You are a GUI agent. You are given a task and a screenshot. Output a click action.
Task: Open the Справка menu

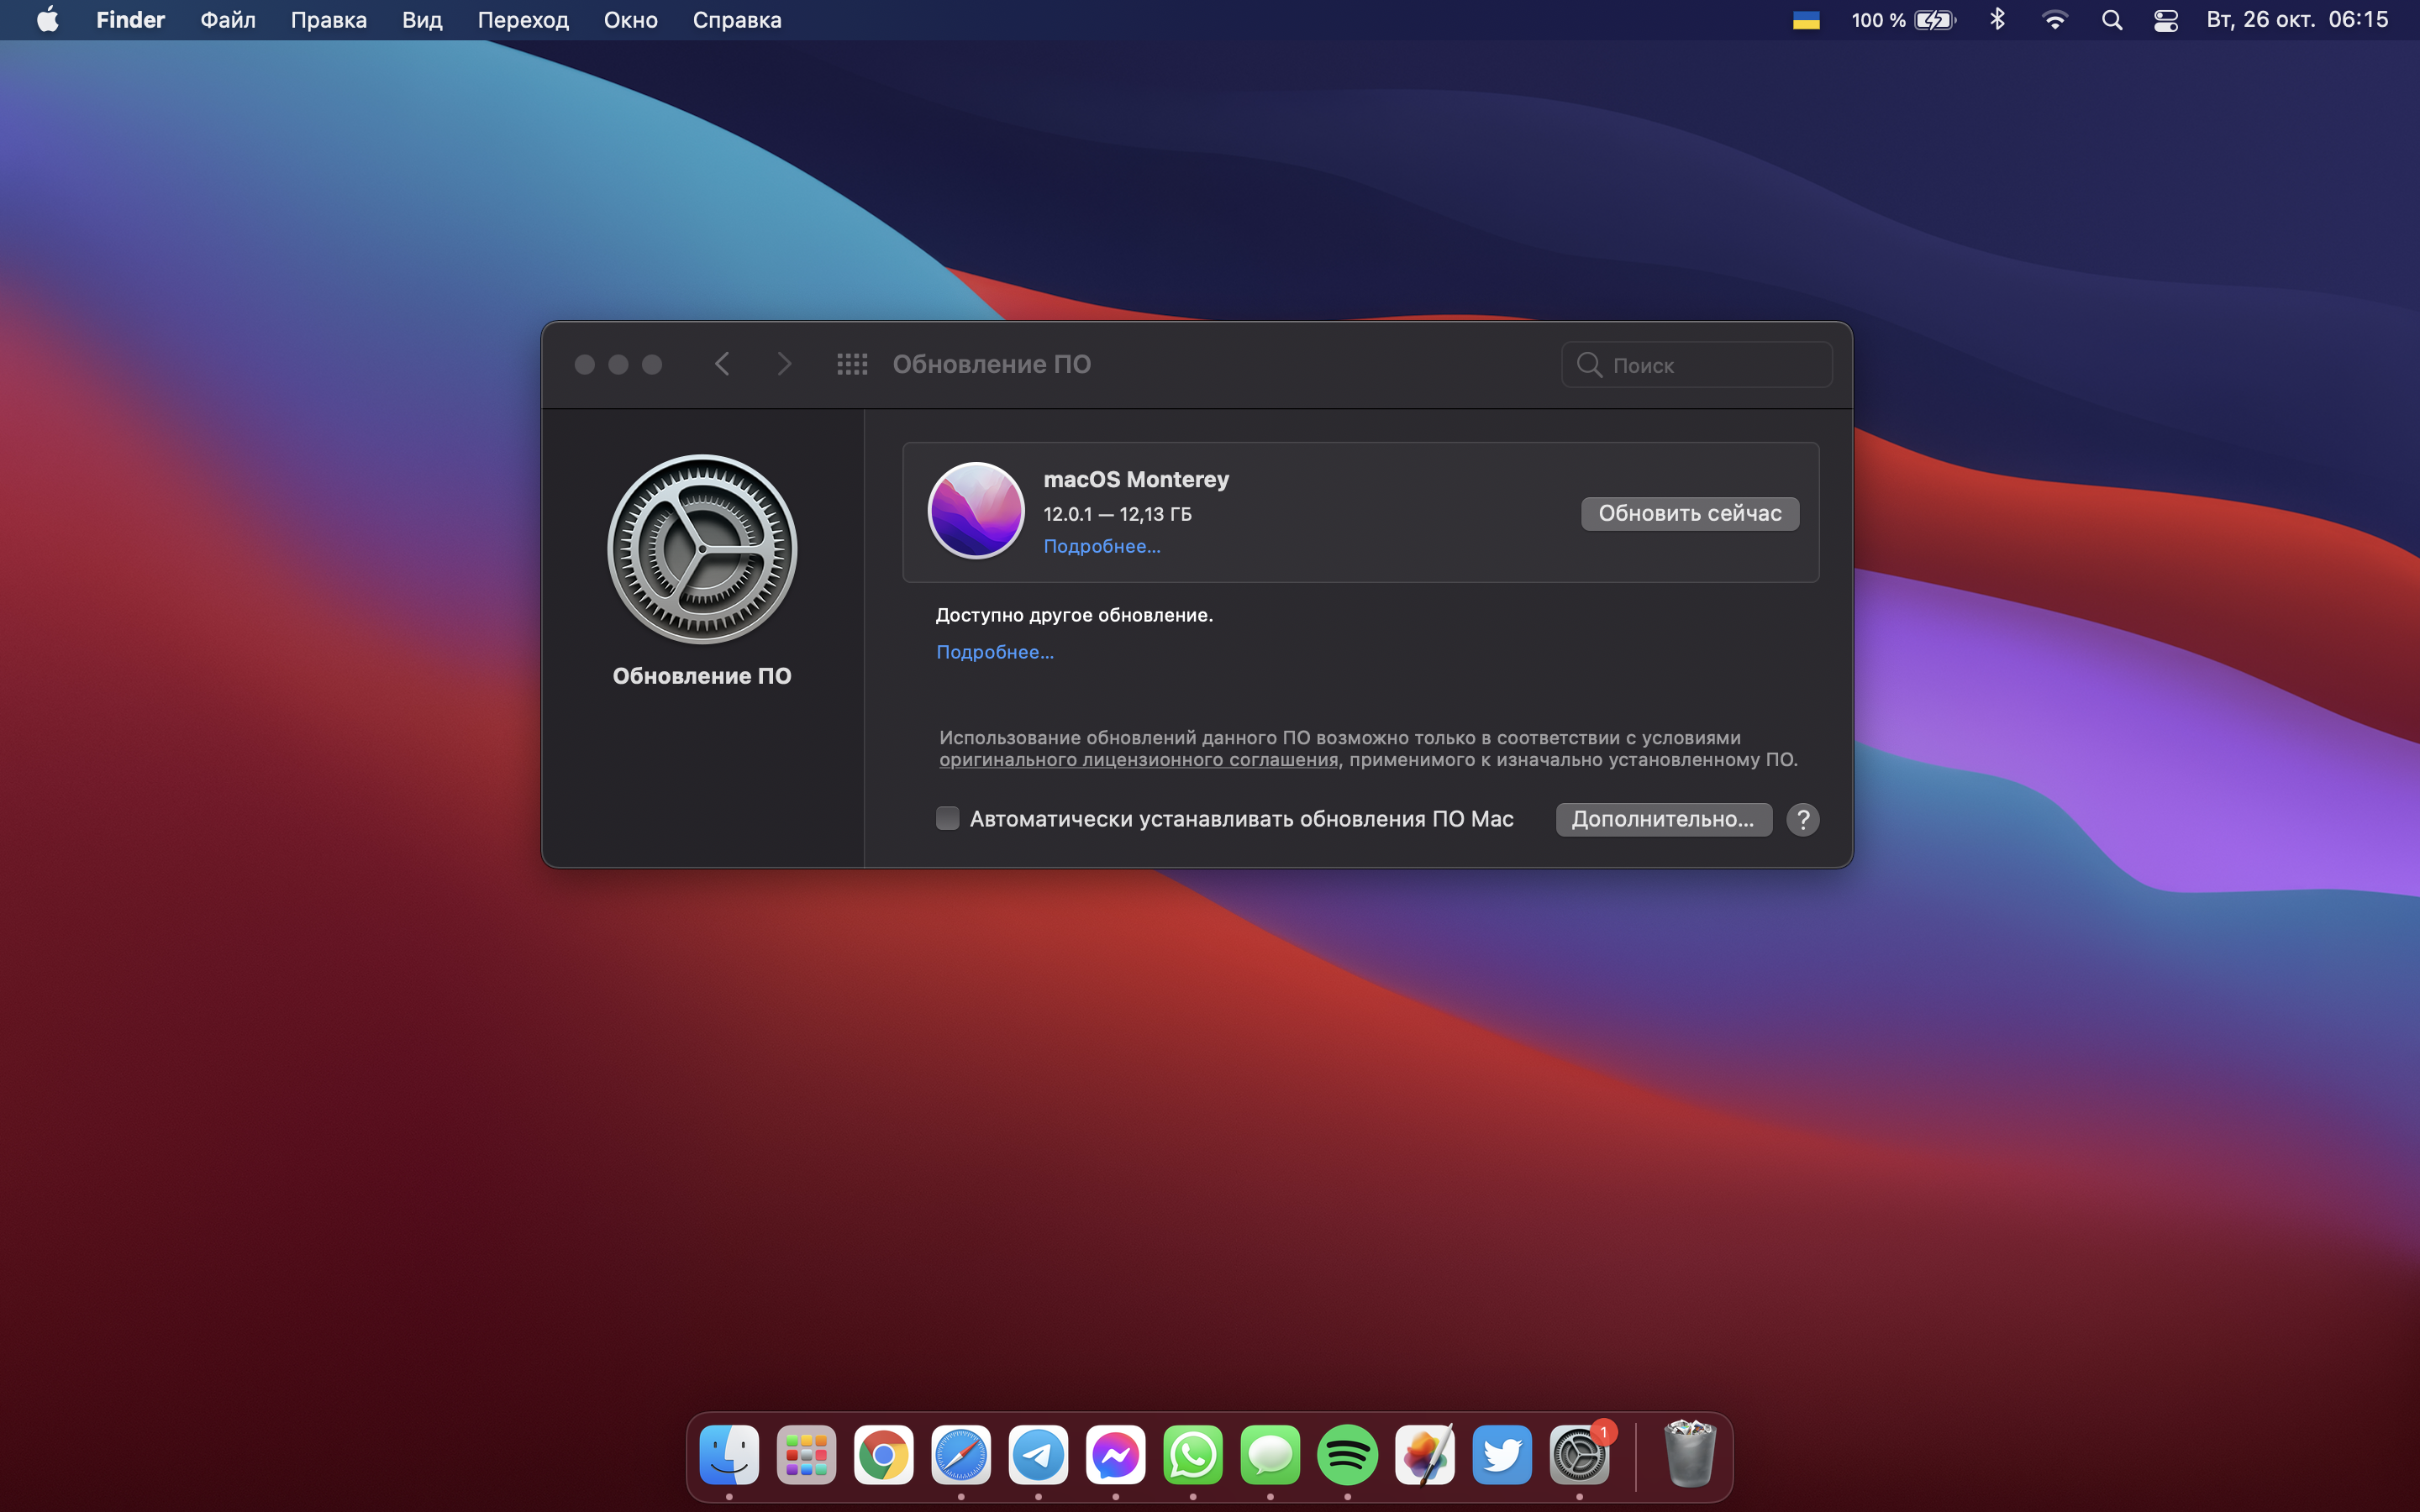click(737, 20)
